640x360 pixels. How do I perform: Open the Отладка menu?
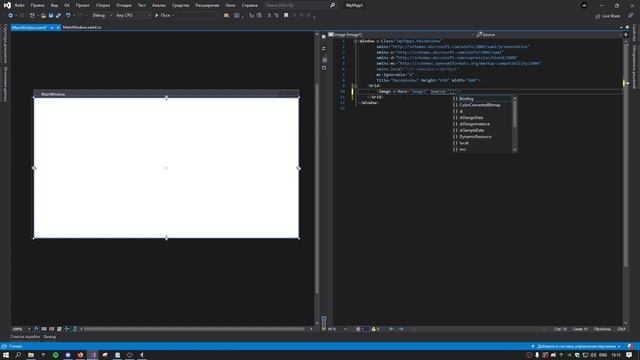[x=123, y=5]
